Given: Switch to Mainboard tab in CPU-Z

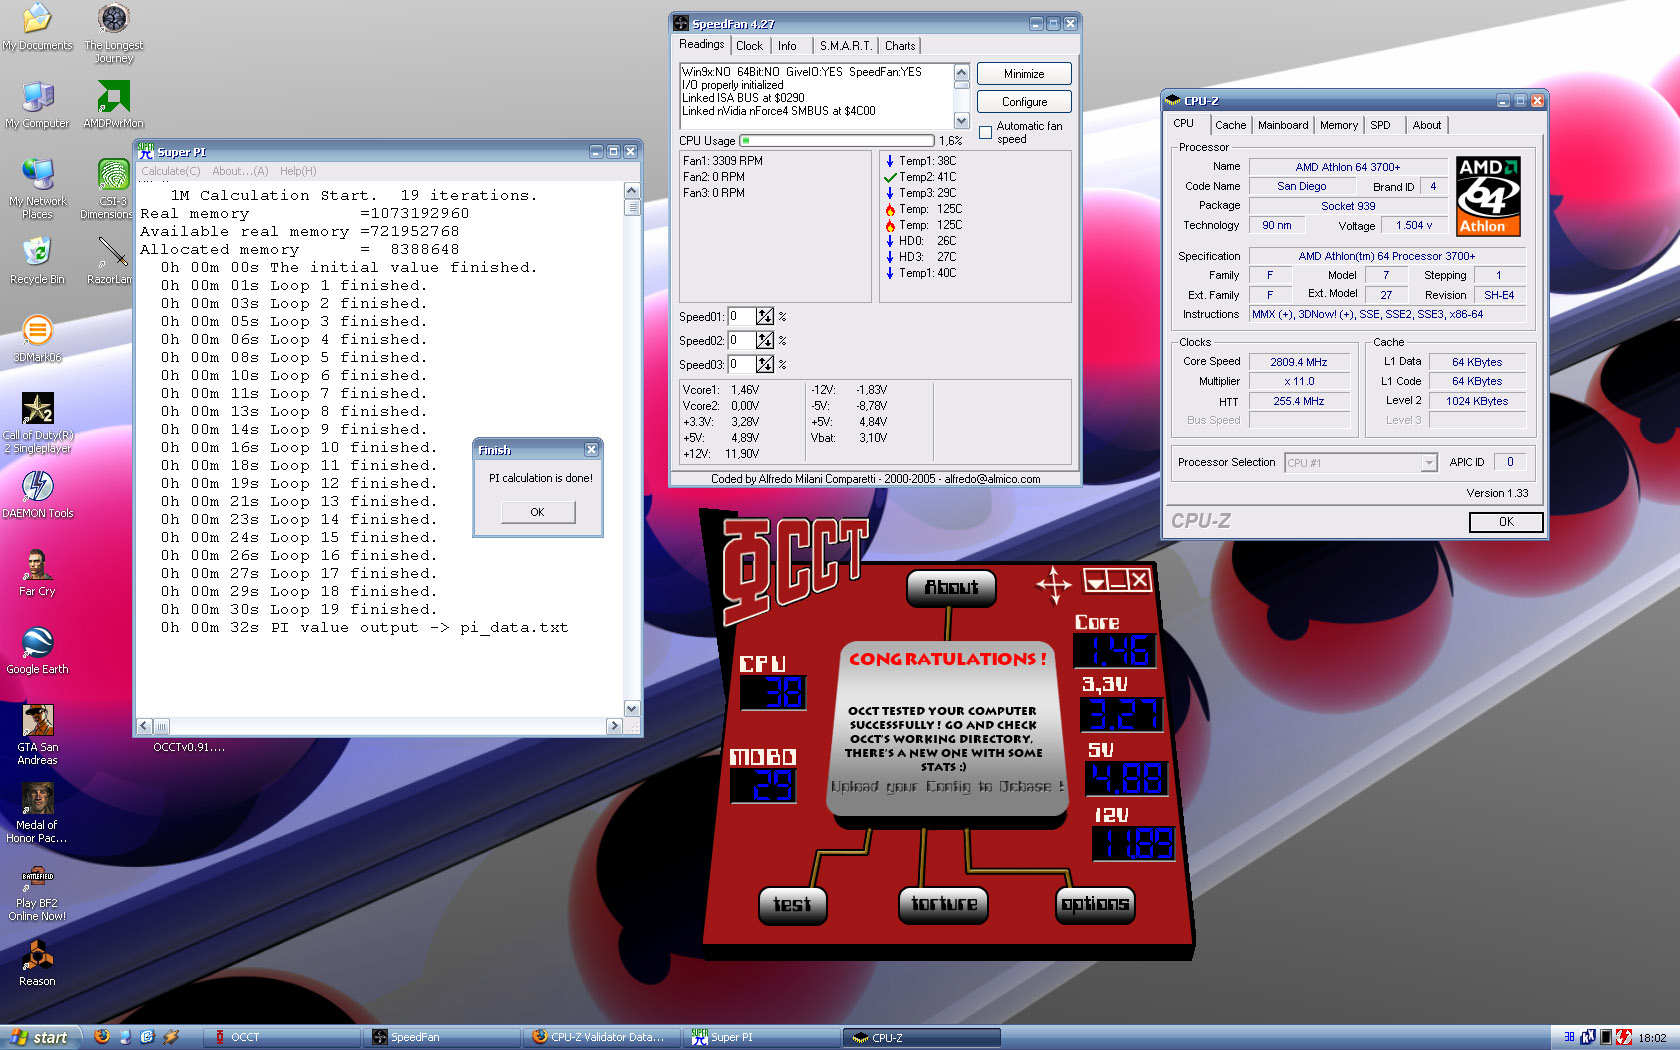Looking at the screenshot, I should [1283, 125].
